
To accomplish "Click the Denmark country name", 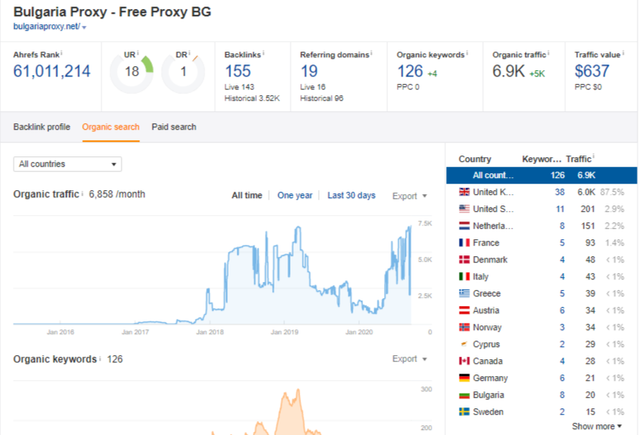I will click(490, 260).
